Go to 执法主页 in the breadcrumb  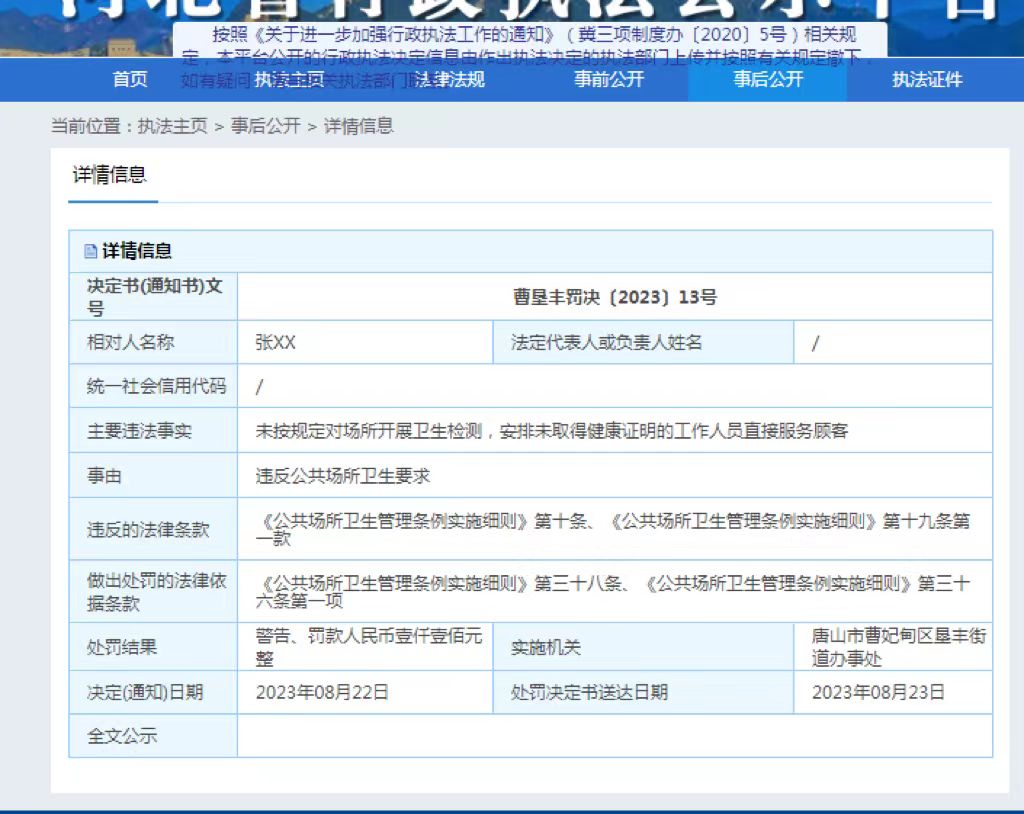(x=172, y=126)
